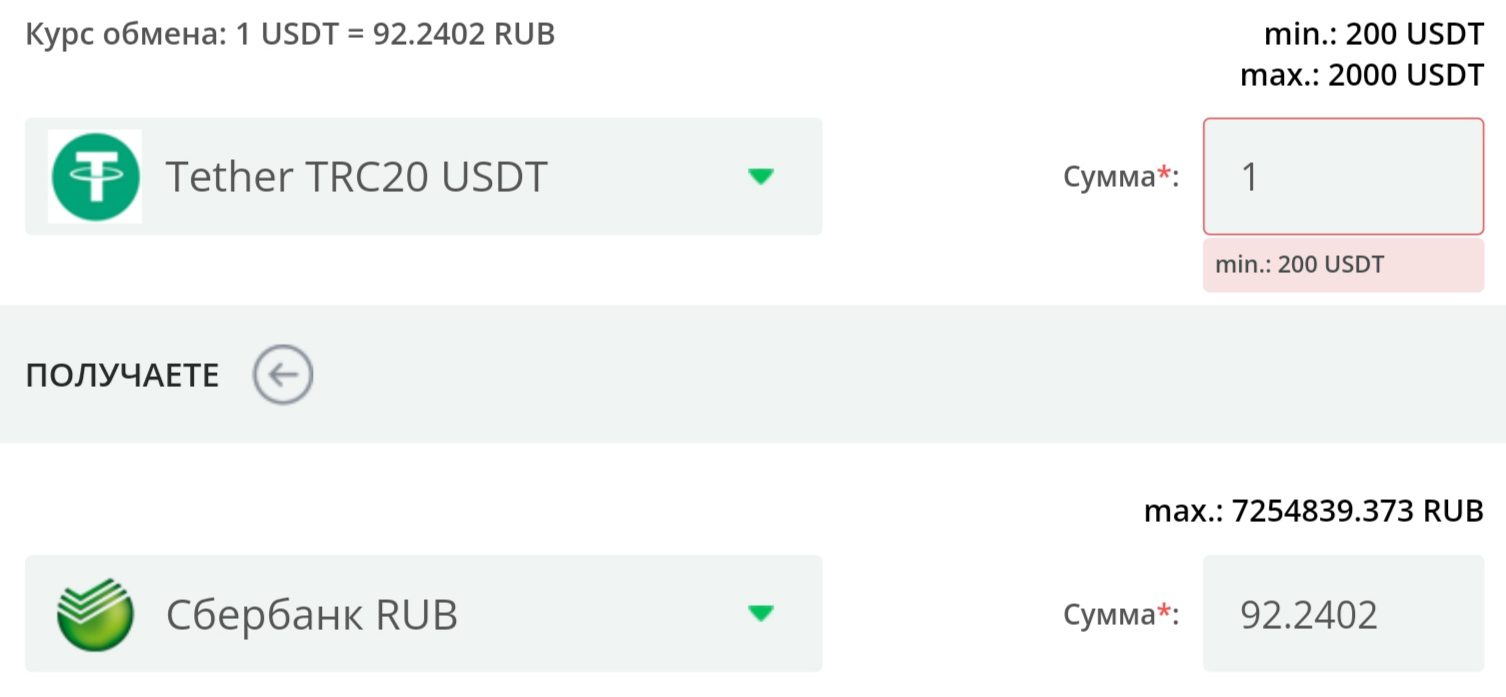This screenshot has height=697, width=1506.
Task: Open dropdown arrow beside Tether TRC20 USDT
Action: point(761,177)
